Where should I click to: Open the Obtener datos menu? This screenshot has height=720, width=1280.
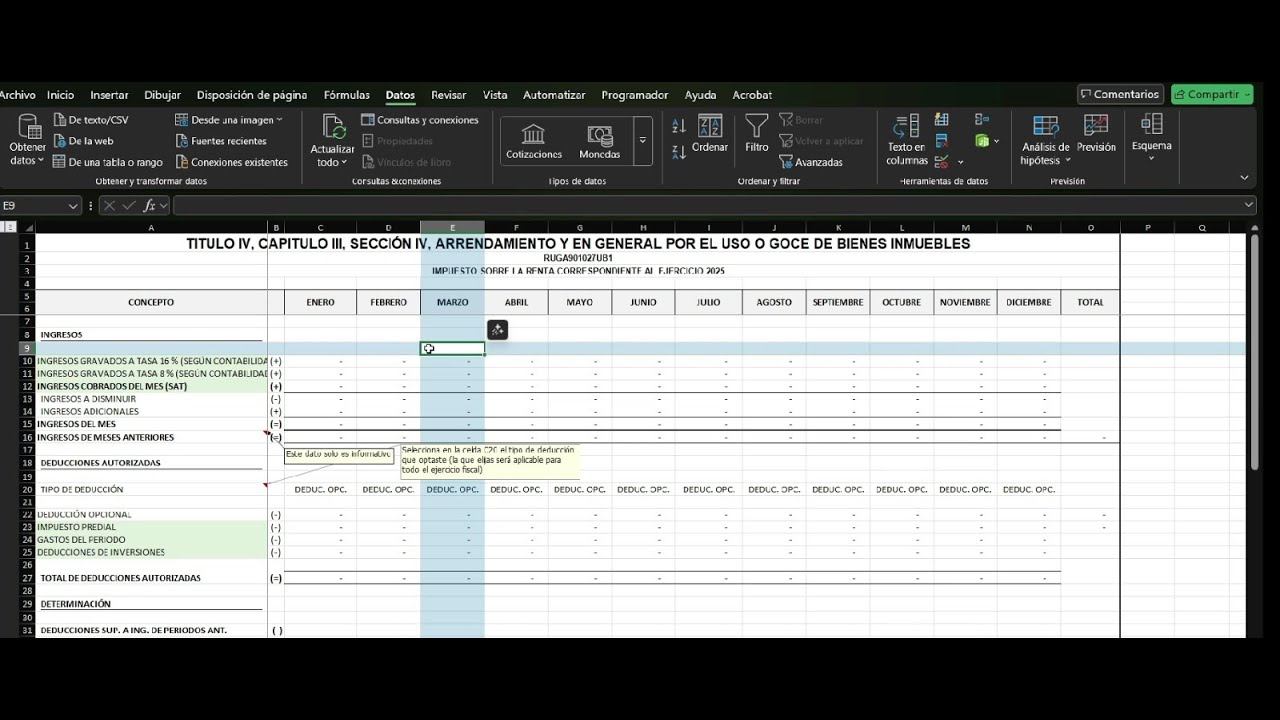click(x=27, y=140)
